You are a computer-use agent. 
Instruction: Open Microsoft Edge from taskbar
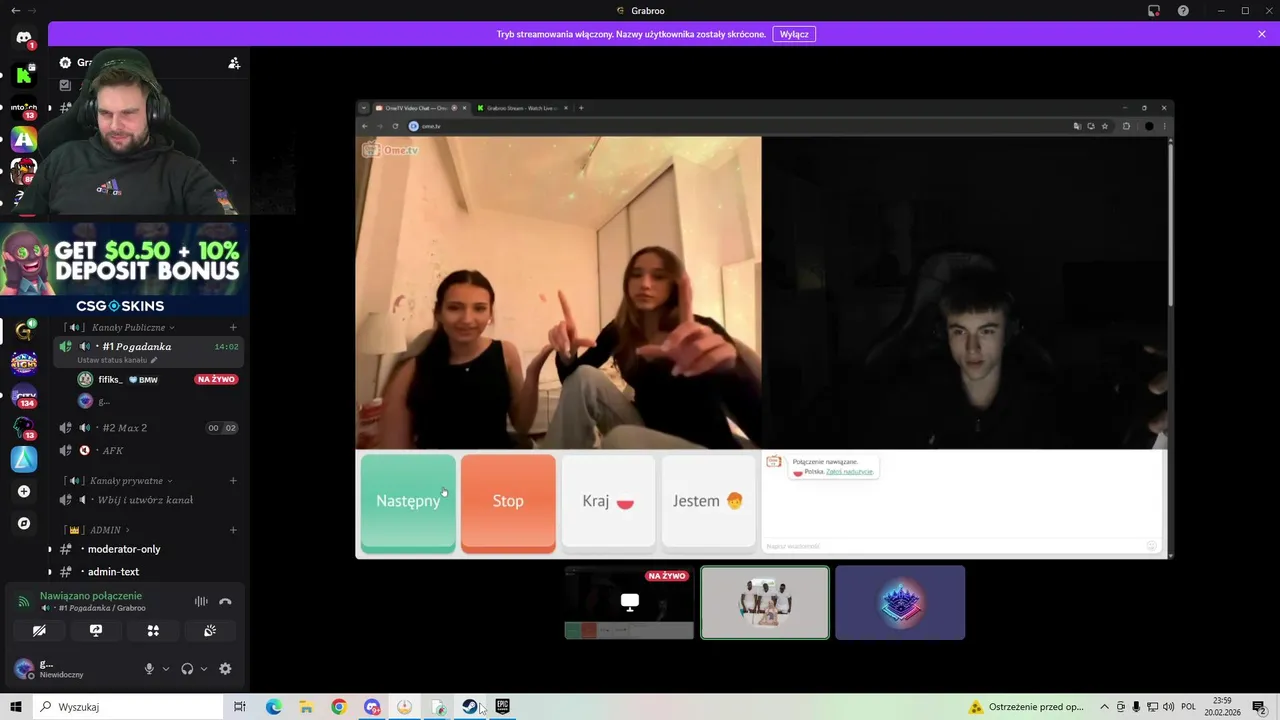coord(273,707)
